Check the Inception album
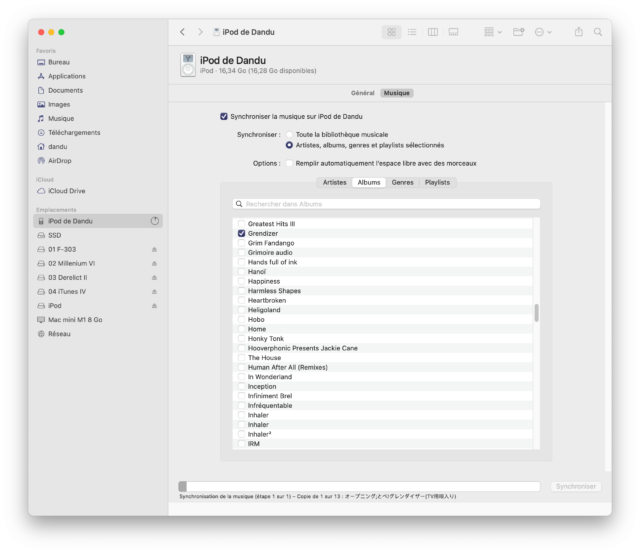The height and width of the screenshot is (553, 640). pos(242,386)
